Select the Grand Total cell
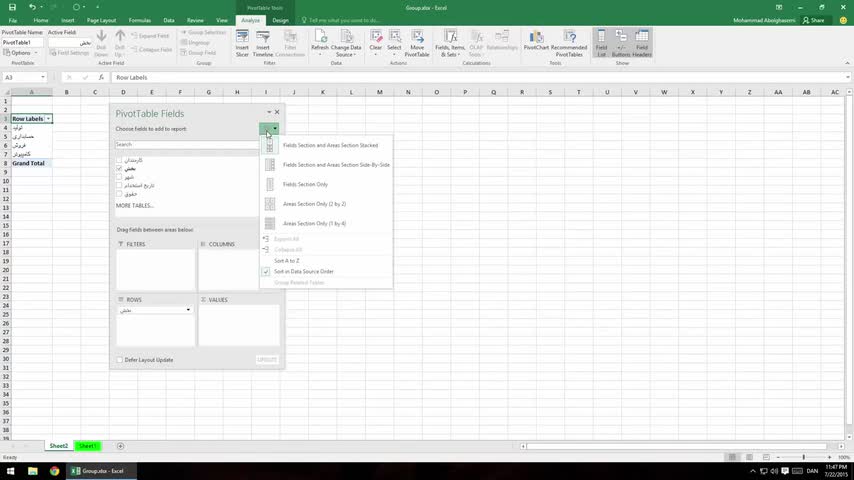854x480 pixels. (x=32, y=163)
